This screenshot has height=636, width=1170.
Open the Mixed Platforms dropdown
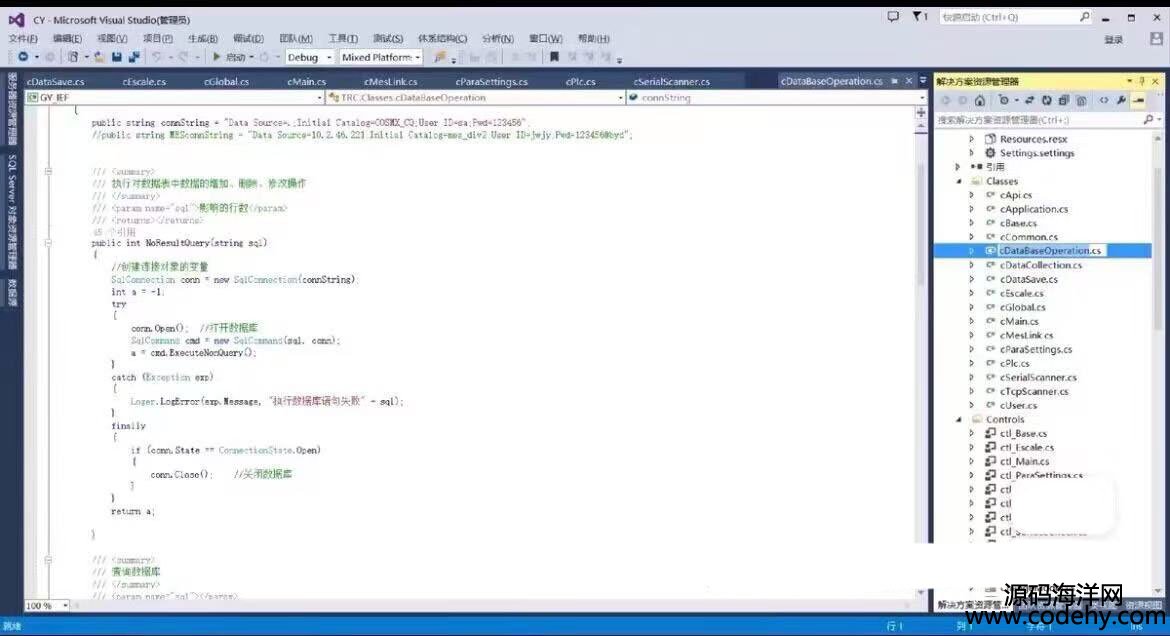click(x=381, y=57)
